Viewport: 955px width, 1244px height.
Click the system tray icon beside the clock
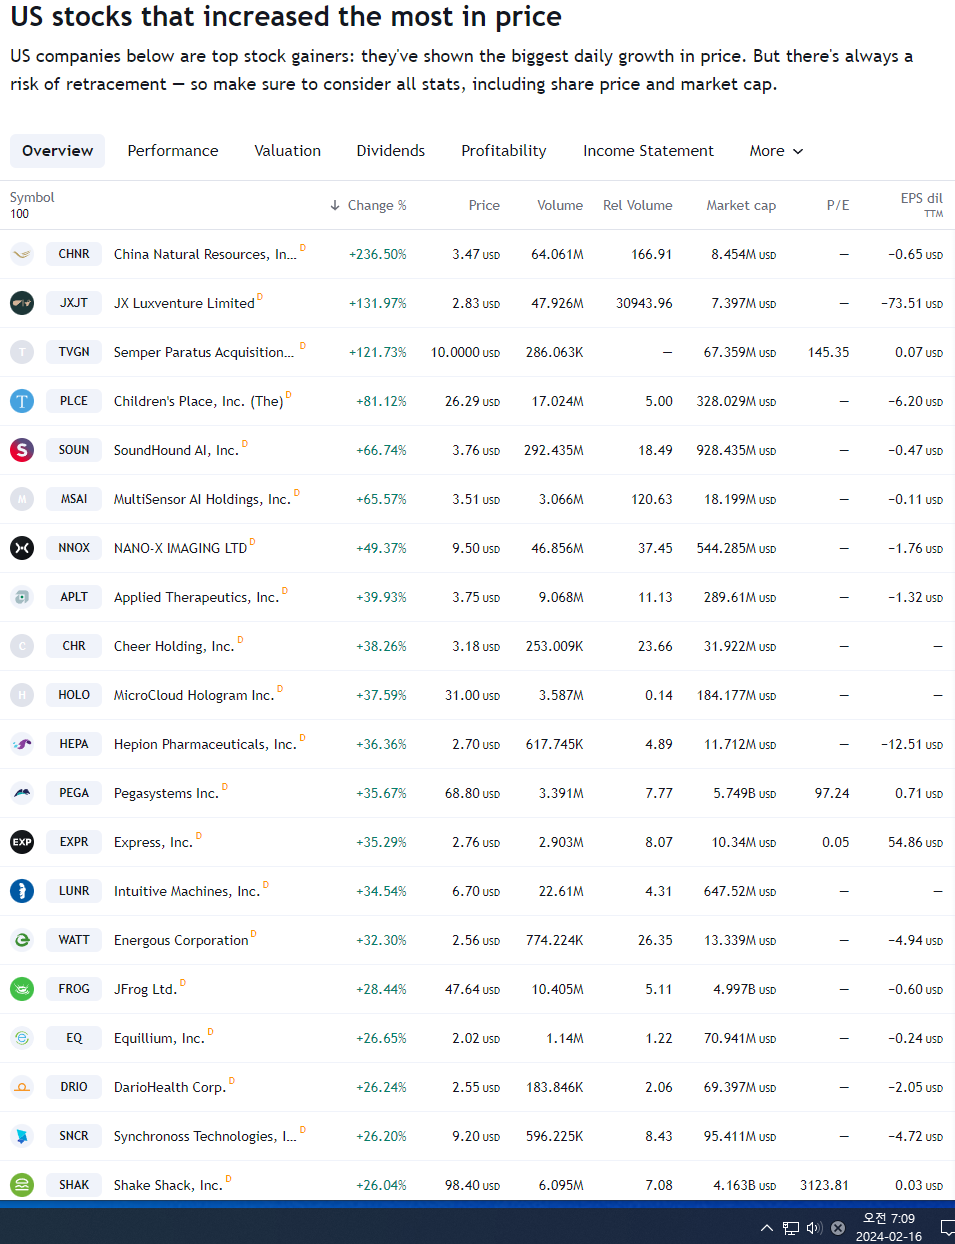[x=838, y=1228]
